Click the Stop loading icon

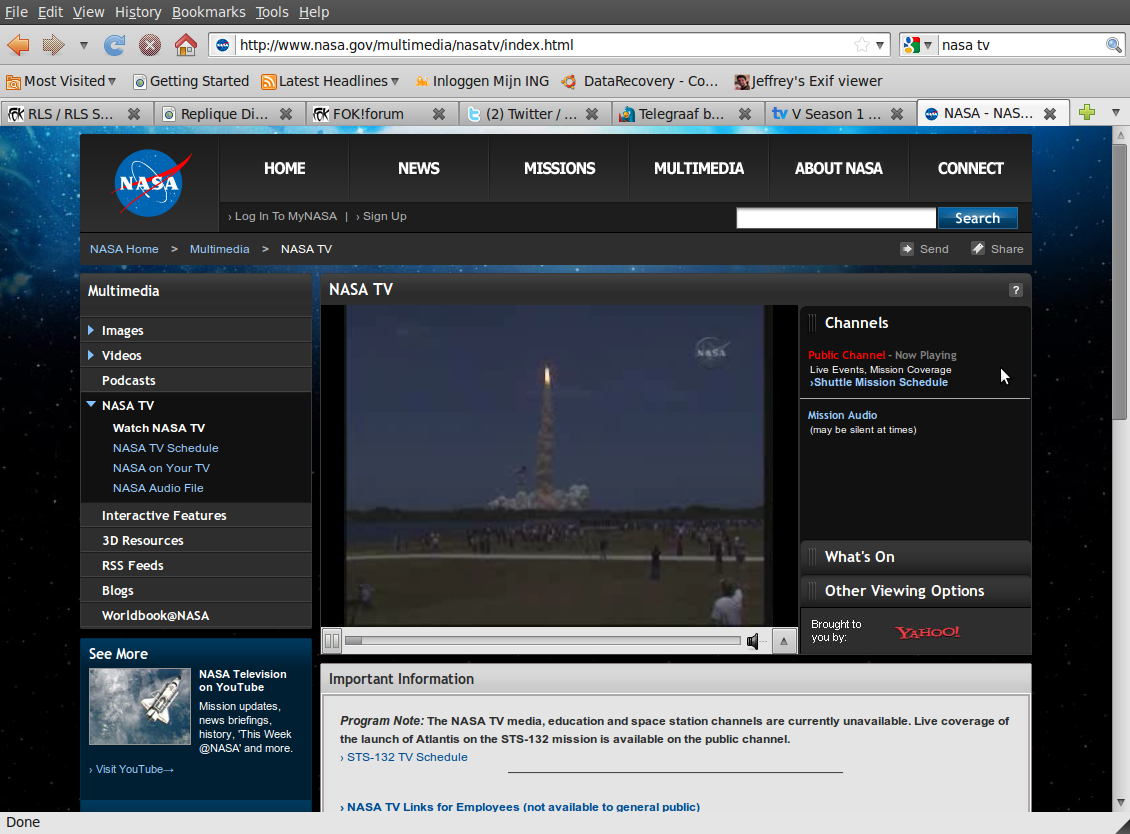150,45
